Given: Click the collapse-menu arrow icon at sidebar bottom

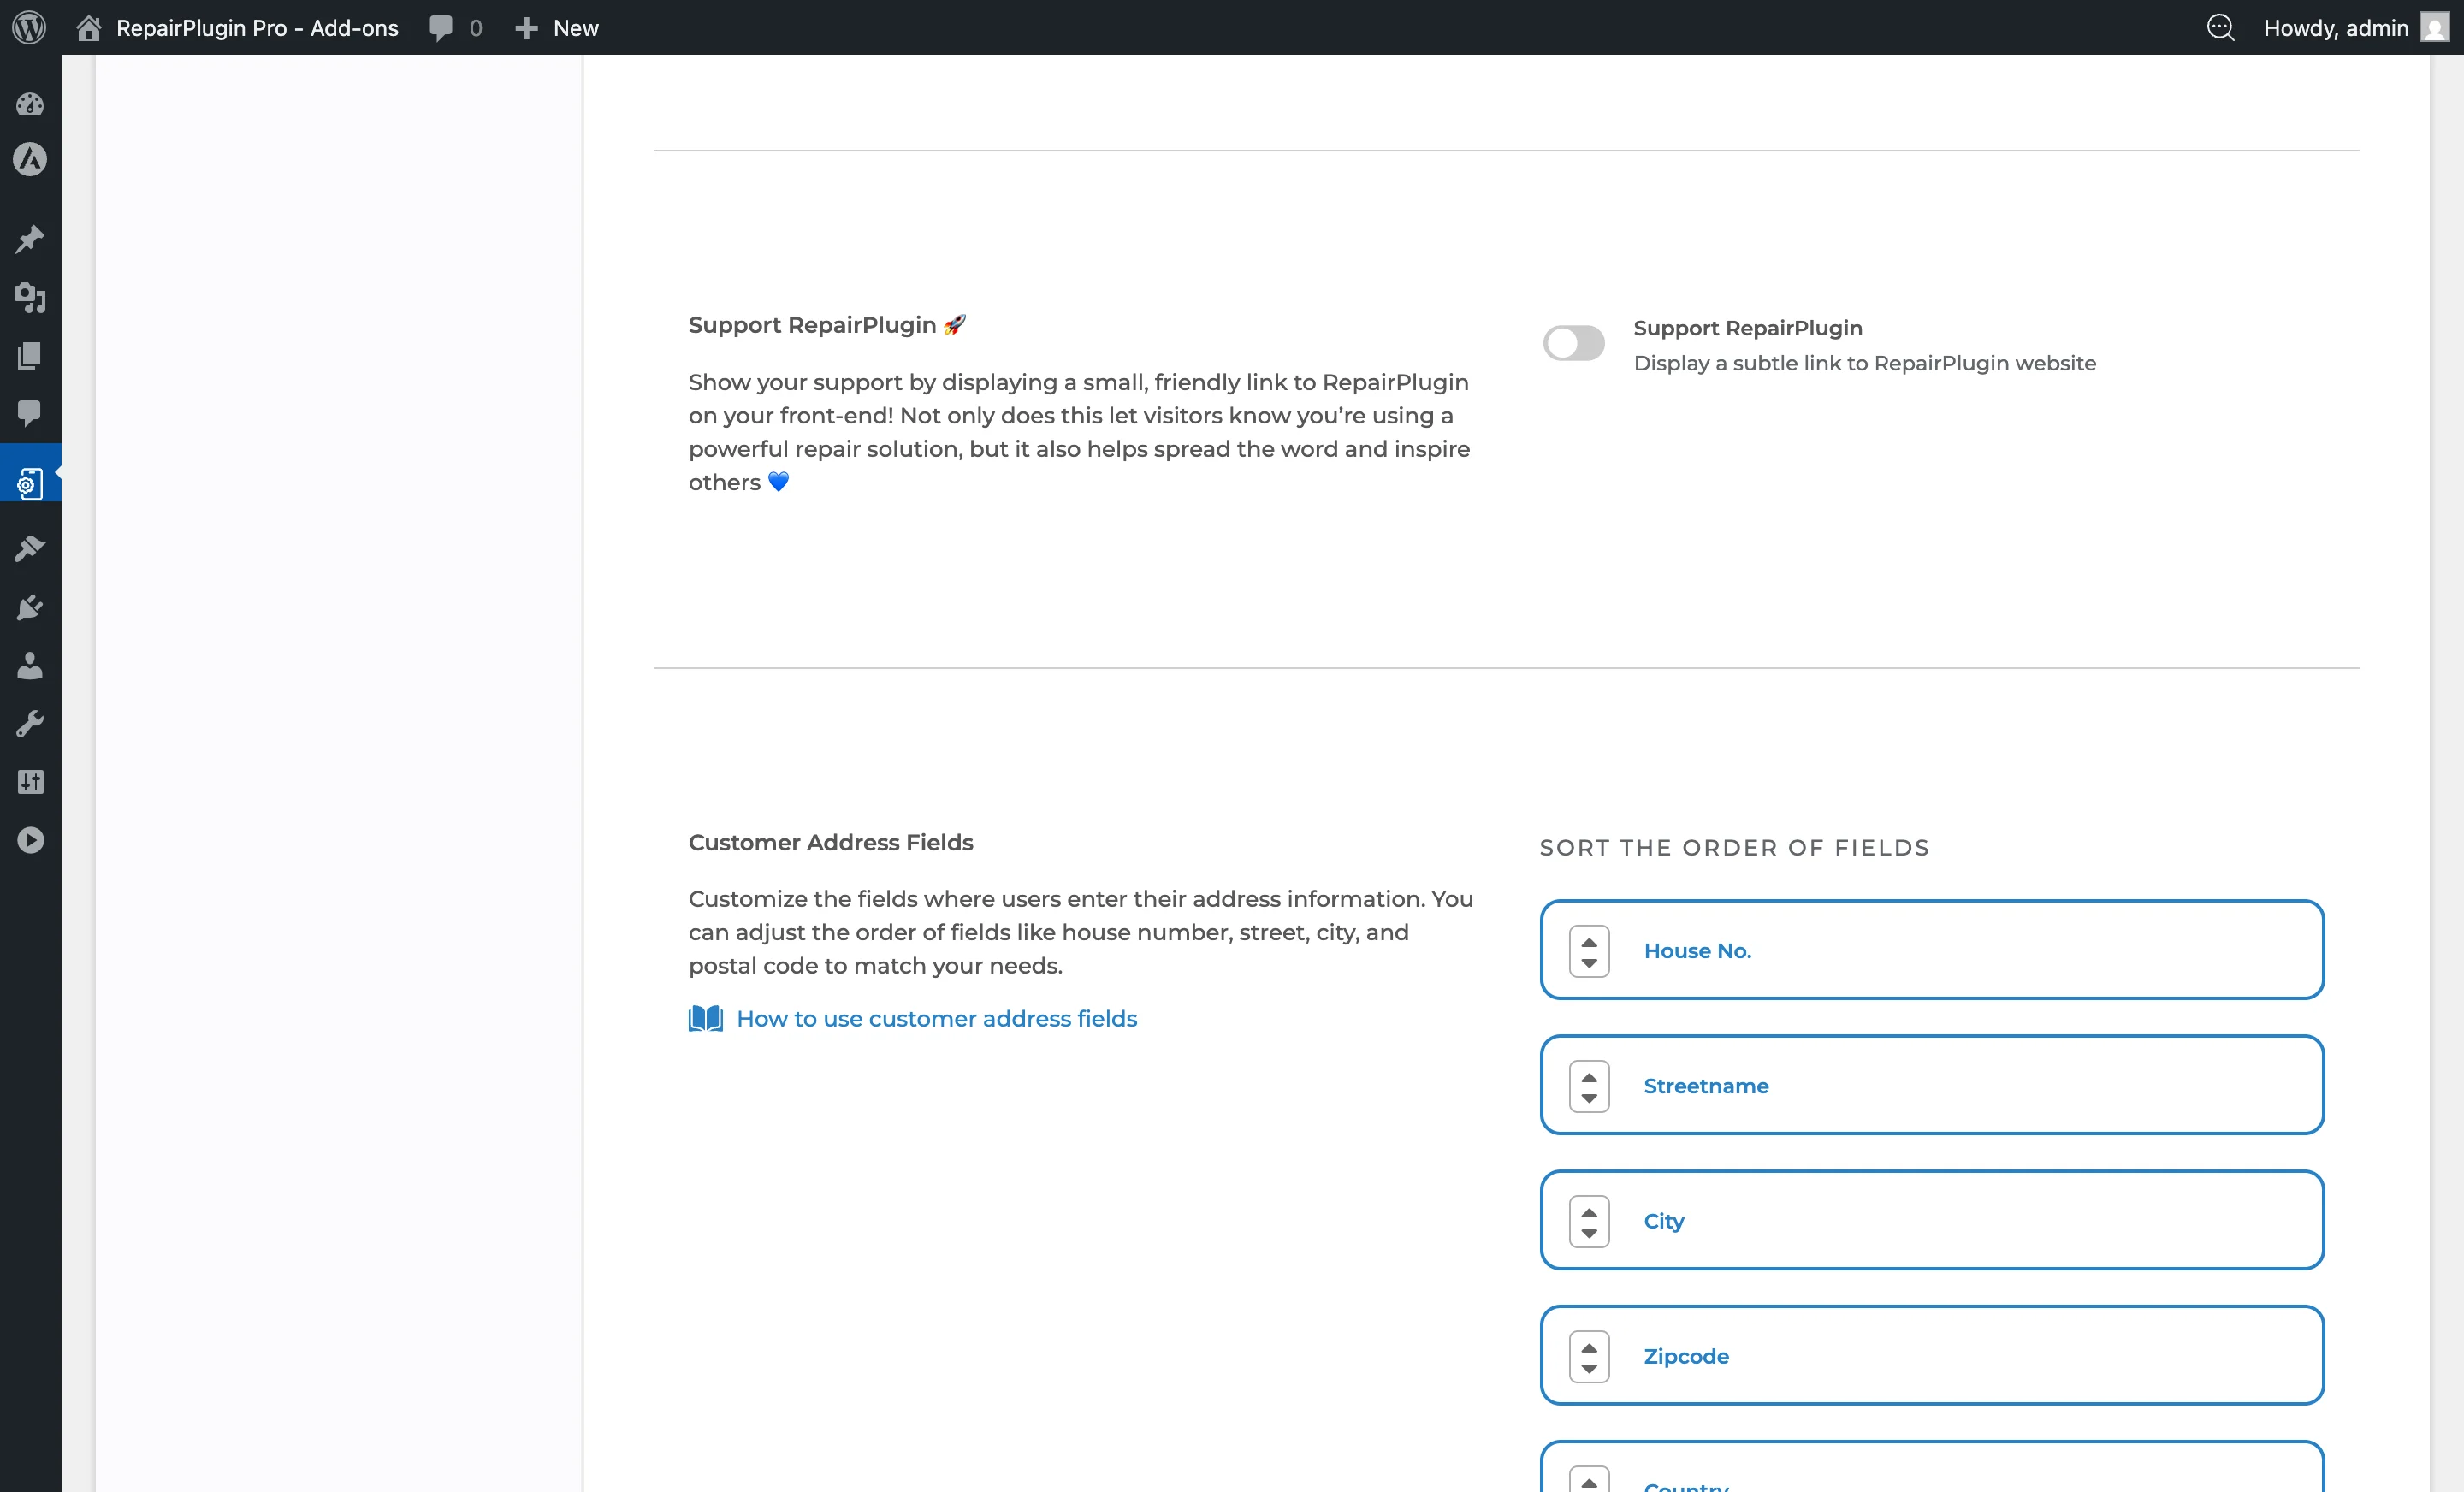Looking at the screenshot, I should [30, 839].
